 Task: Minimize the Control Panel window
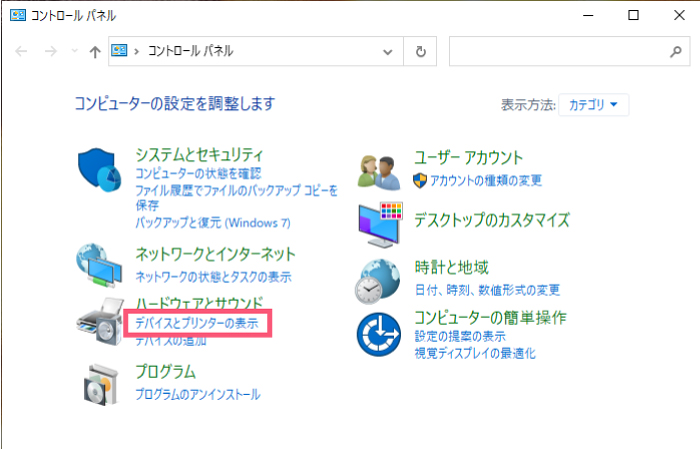[588, 15]
